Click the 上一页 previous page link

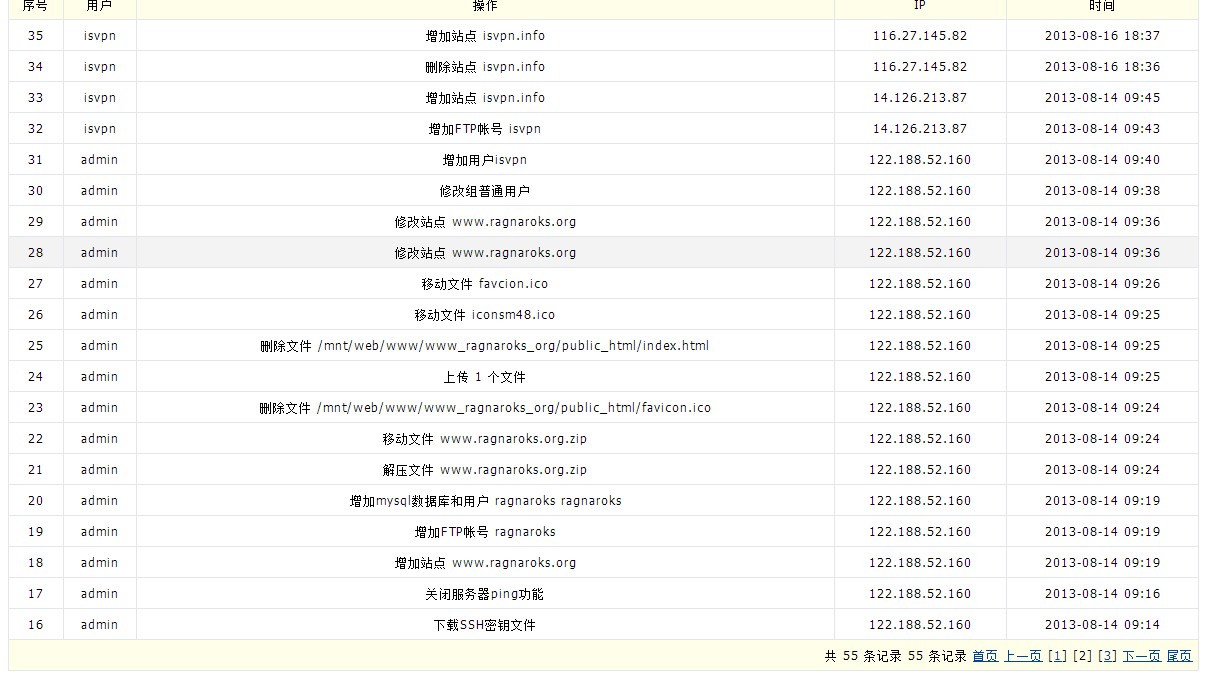click(1022, 656)
